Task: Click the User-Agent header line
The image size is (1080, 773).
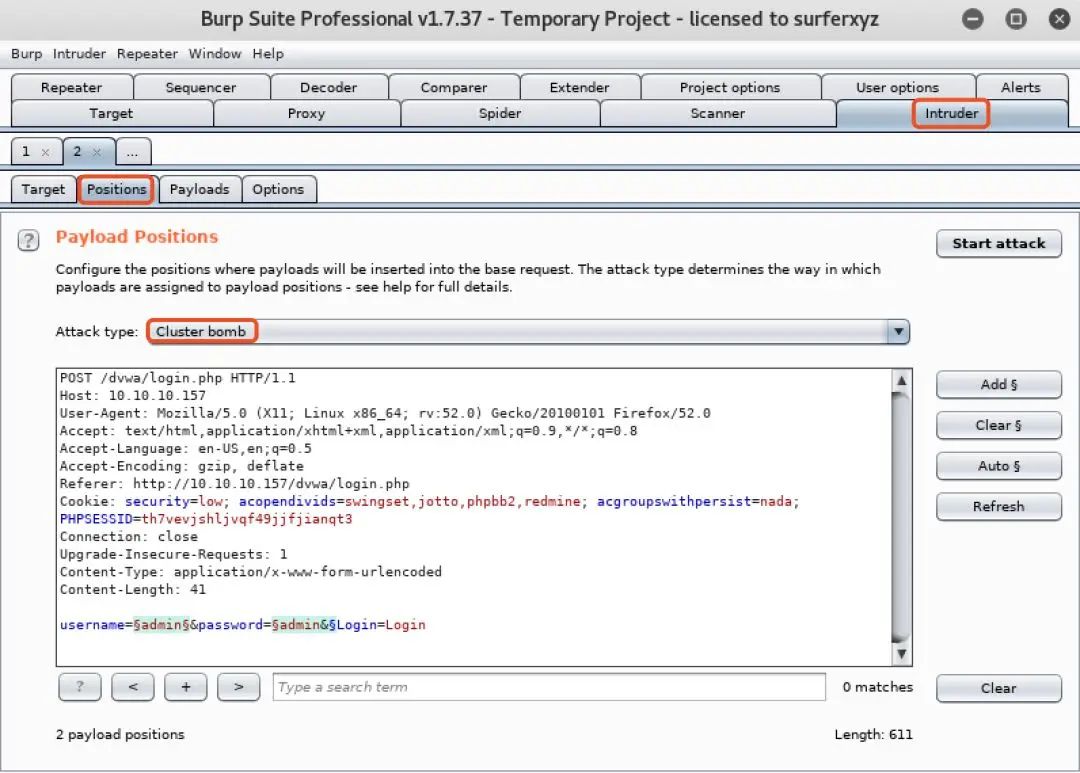Action: pos(385,413)
